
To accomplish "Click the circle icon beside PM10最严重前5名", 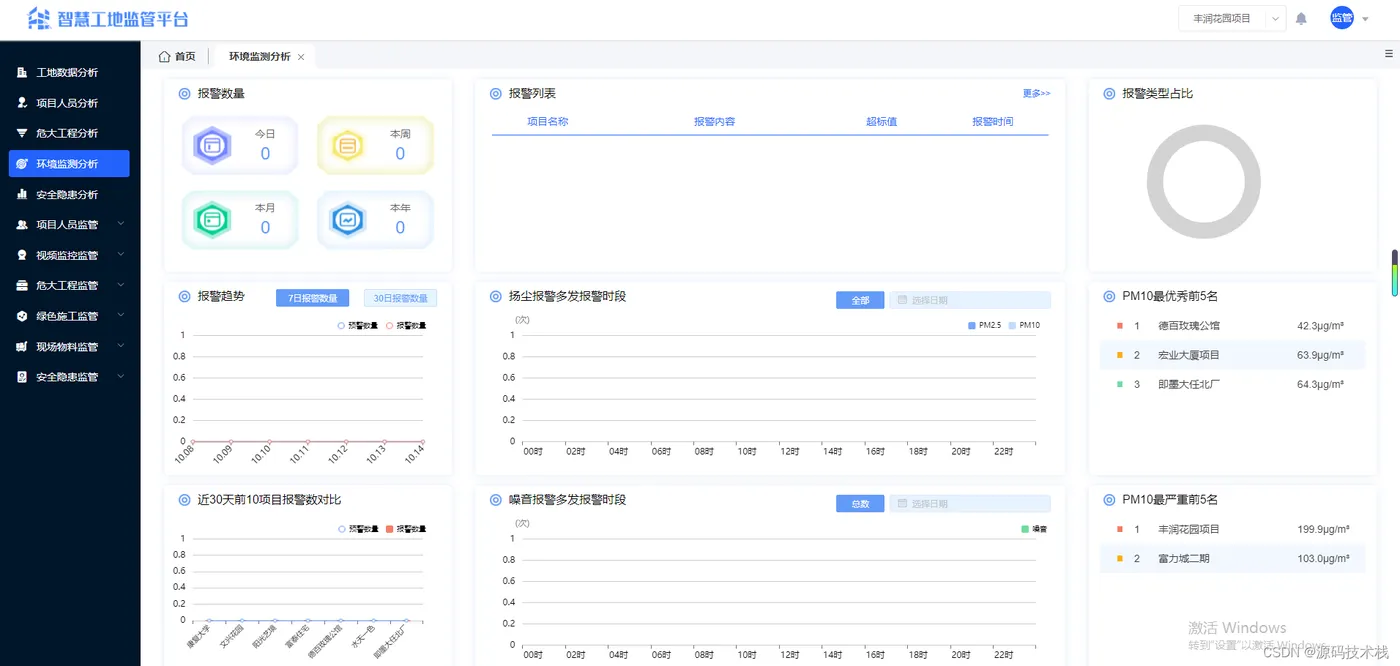I will (x=1109, y=500).
